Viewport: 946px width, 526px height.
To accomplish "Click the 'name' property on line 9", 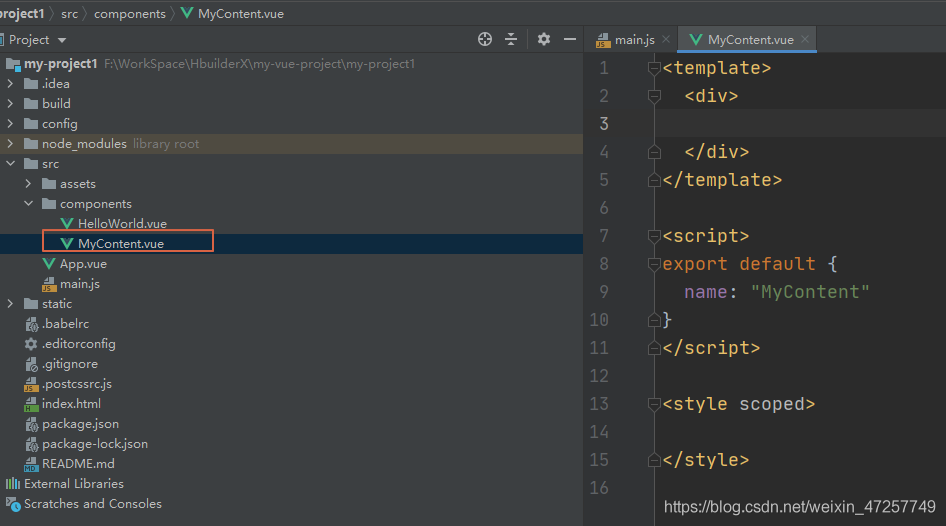I will coord(705,292).
